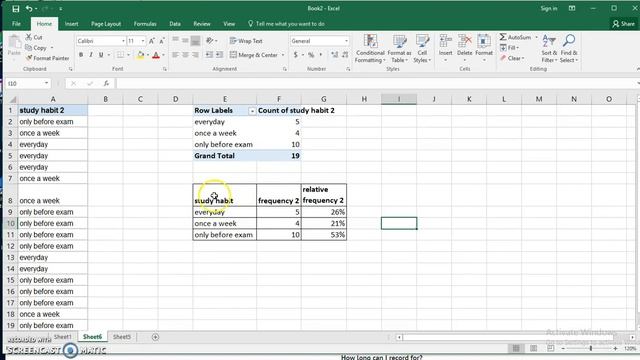Image resolution: width=640 pixels, height=360 pixels.
Task: Switch to the Insert ribbon tab
Action: tap(71, 24)
